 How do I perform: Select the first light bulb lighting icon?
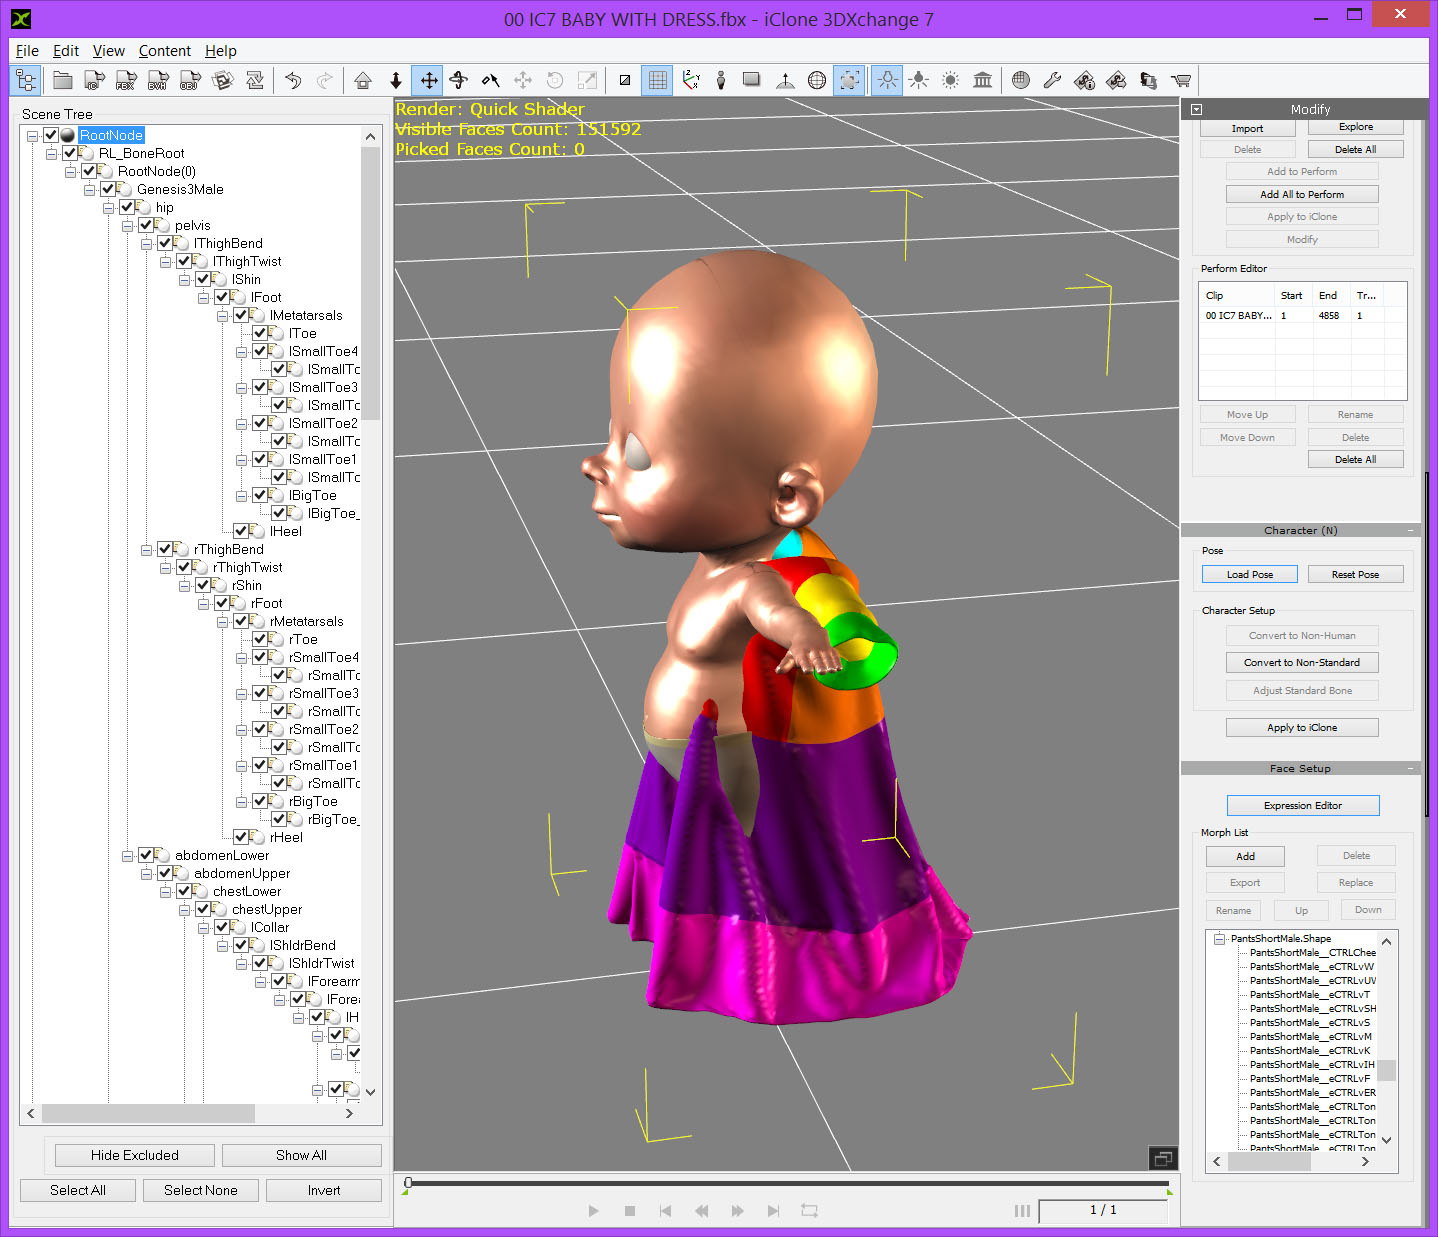click(x=887, y=80)
